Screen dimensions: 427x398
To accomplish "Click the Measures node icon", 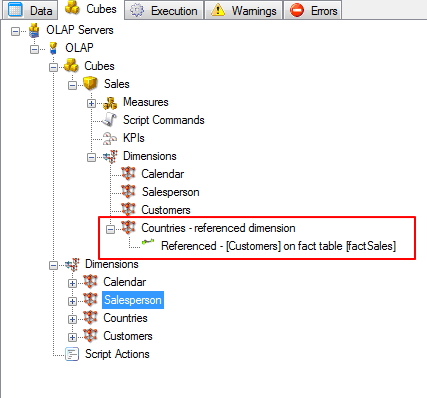I will [110, 103].
